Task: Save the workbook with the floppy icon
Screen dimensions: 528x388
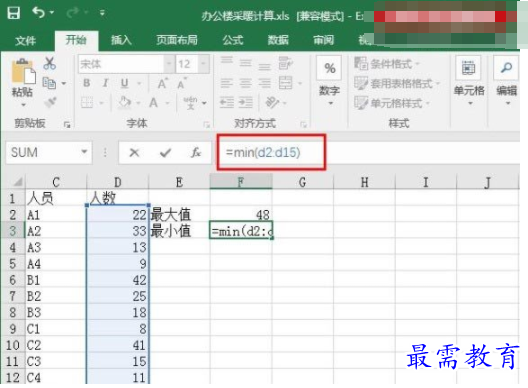Action: point(14,13)
